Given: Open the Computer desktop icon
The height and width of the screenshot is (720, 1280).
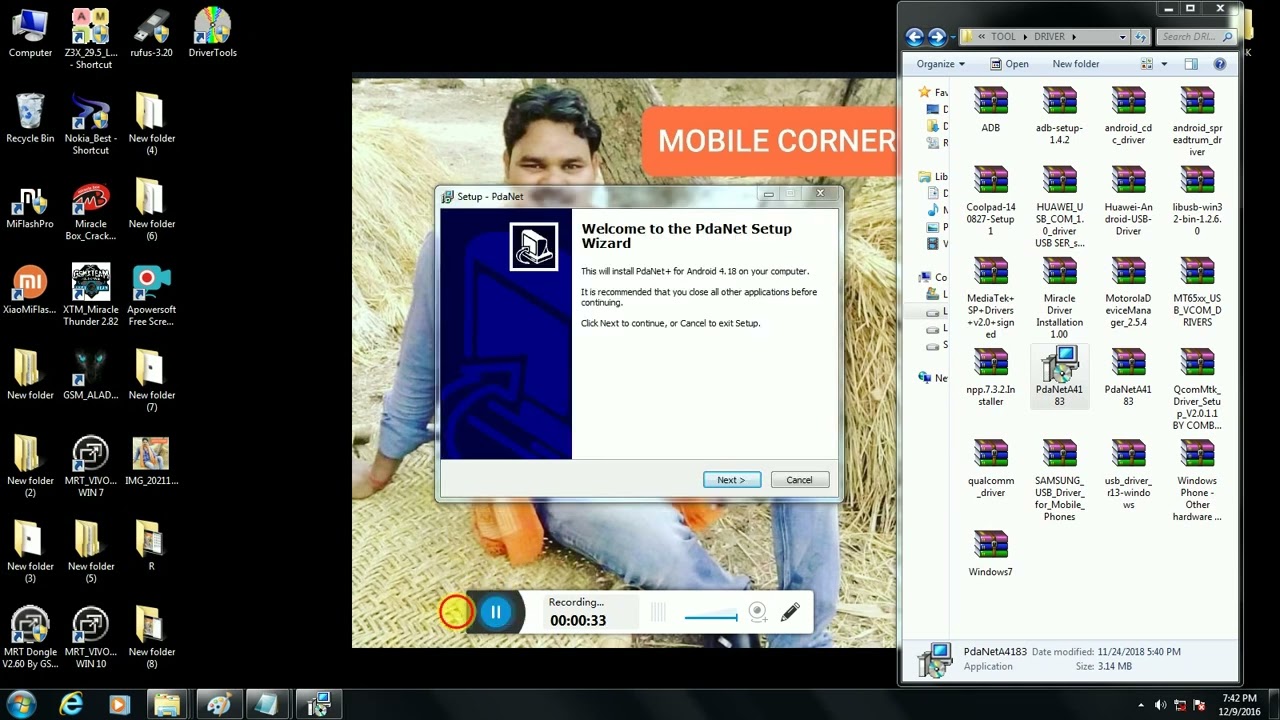Looking at the screenshot, I should 30,33.
